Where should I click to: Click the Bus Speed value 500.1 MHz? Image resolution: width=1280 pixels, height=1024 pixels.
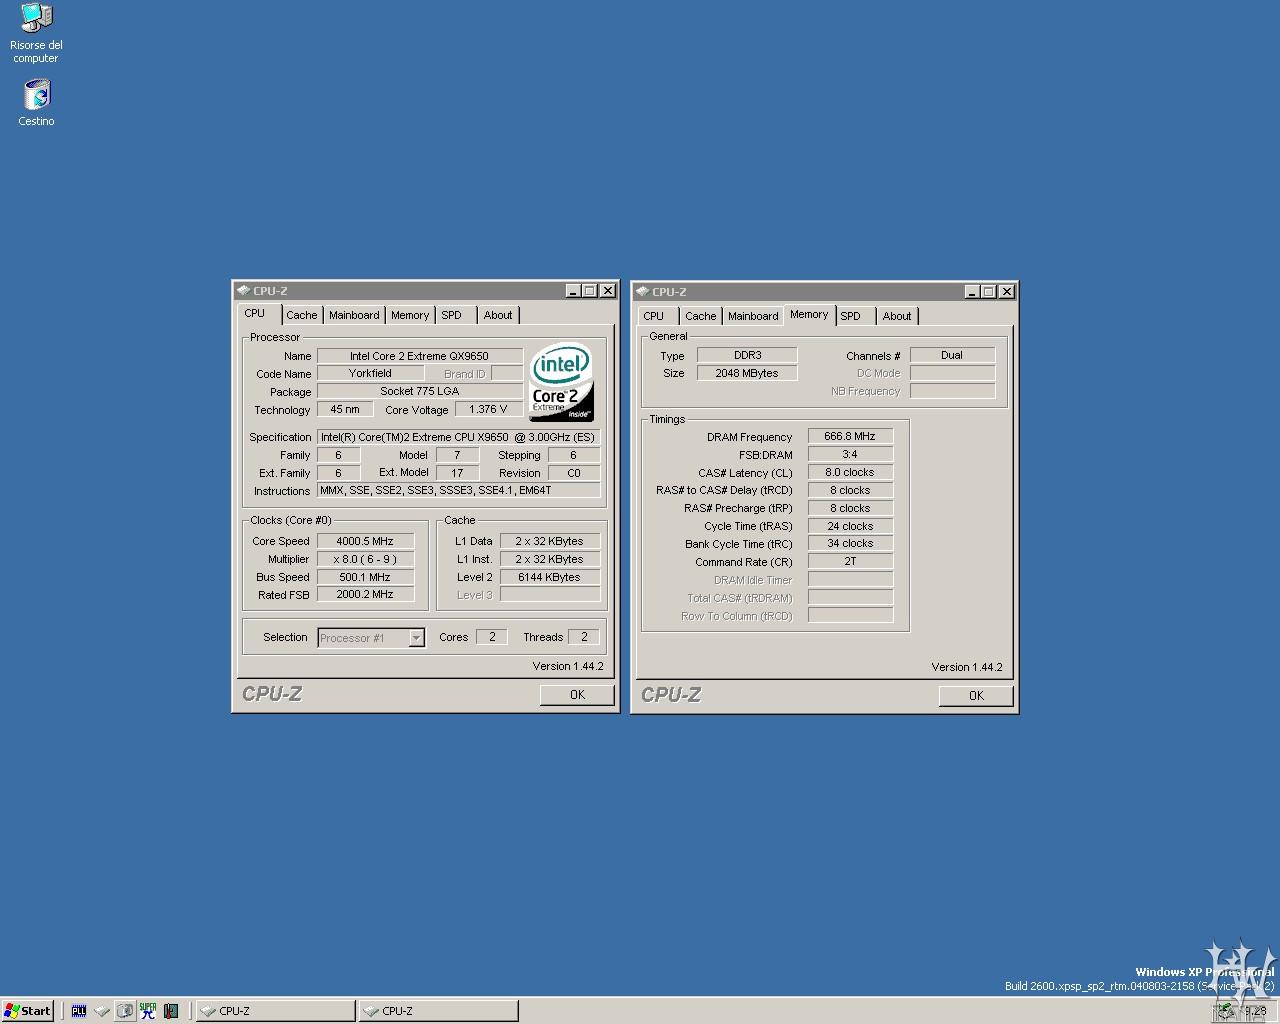(x=365, y=577)
